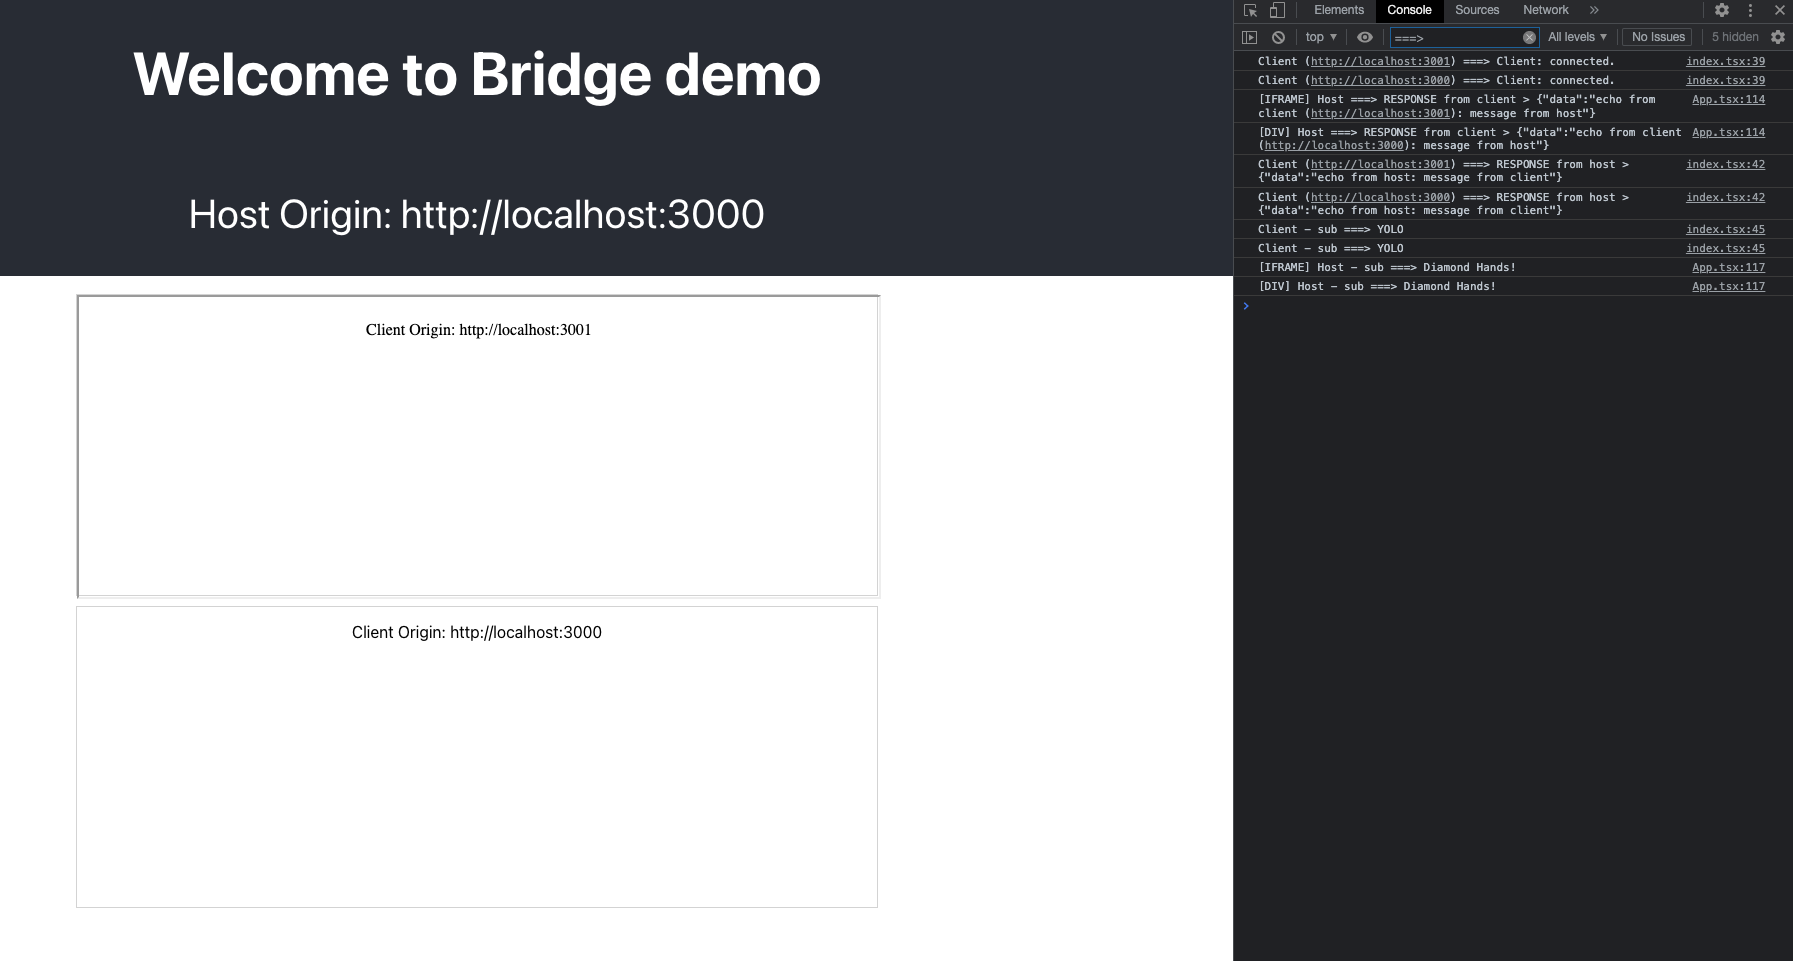
Task: Create a live expression with the eye icon
Action: [1365, 37]
